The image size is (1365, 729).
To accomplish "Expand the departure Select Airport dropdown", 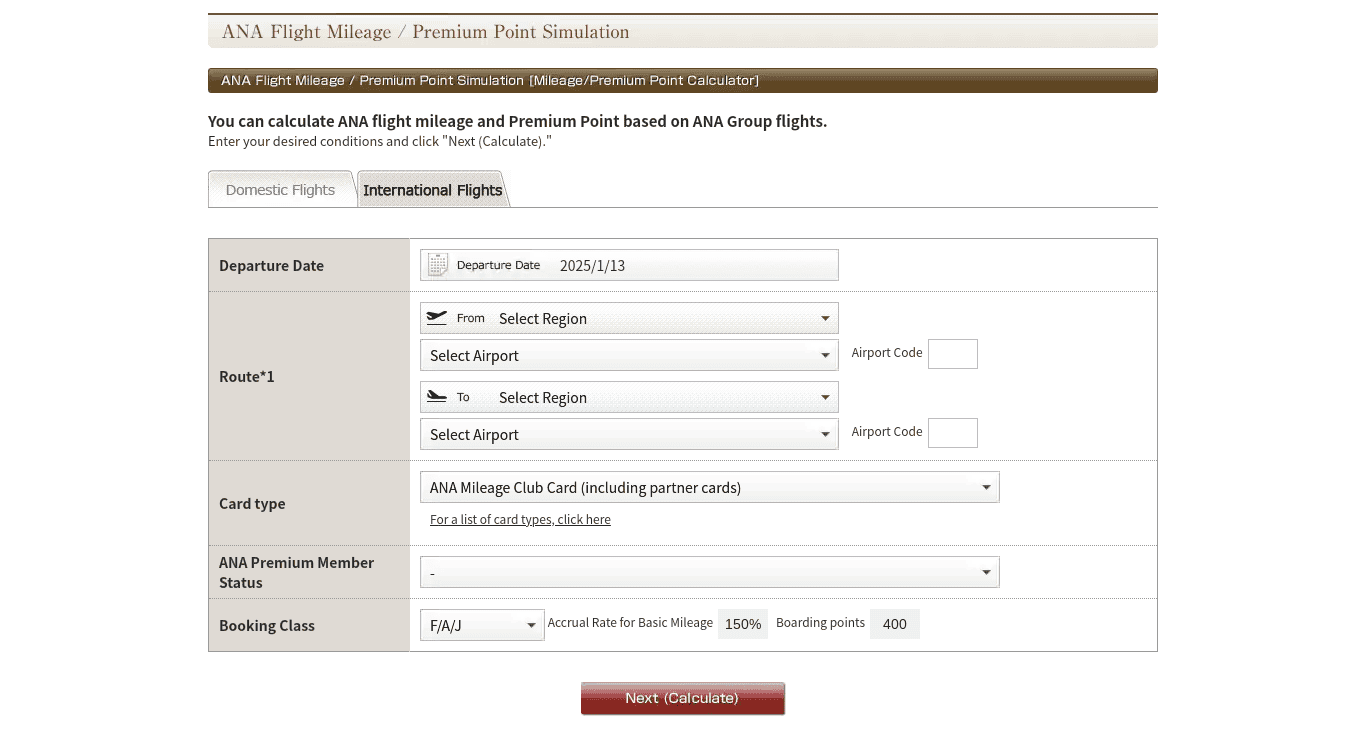I will click(629, 355).
